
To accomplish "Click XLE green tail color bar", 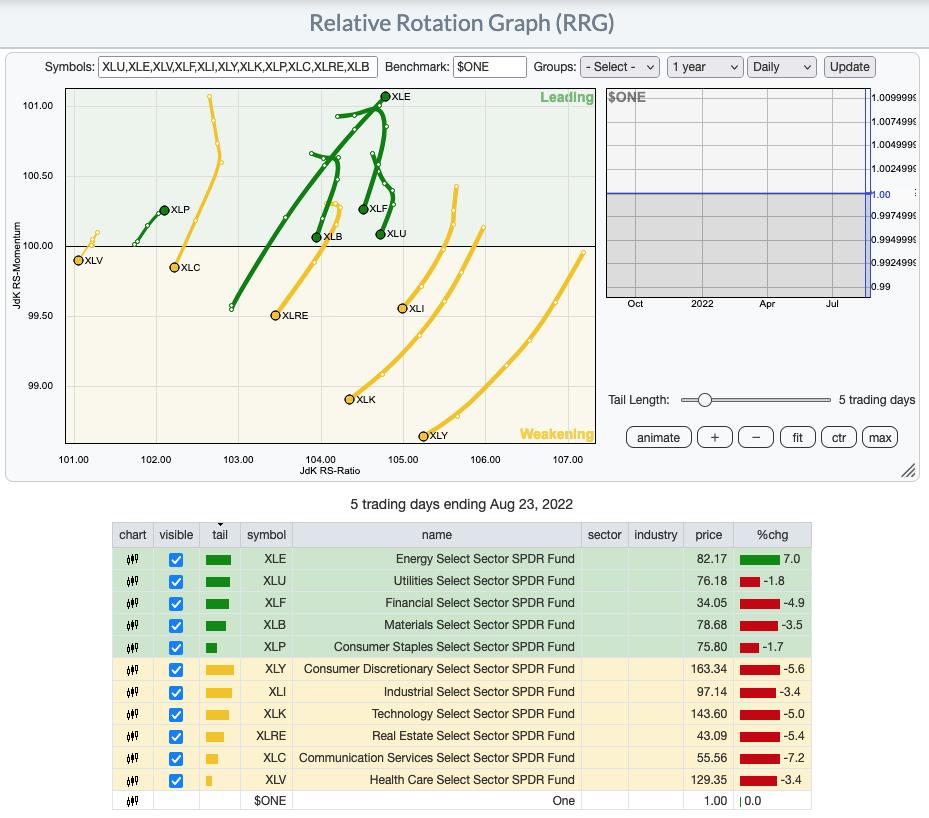I will coord(219,560).
